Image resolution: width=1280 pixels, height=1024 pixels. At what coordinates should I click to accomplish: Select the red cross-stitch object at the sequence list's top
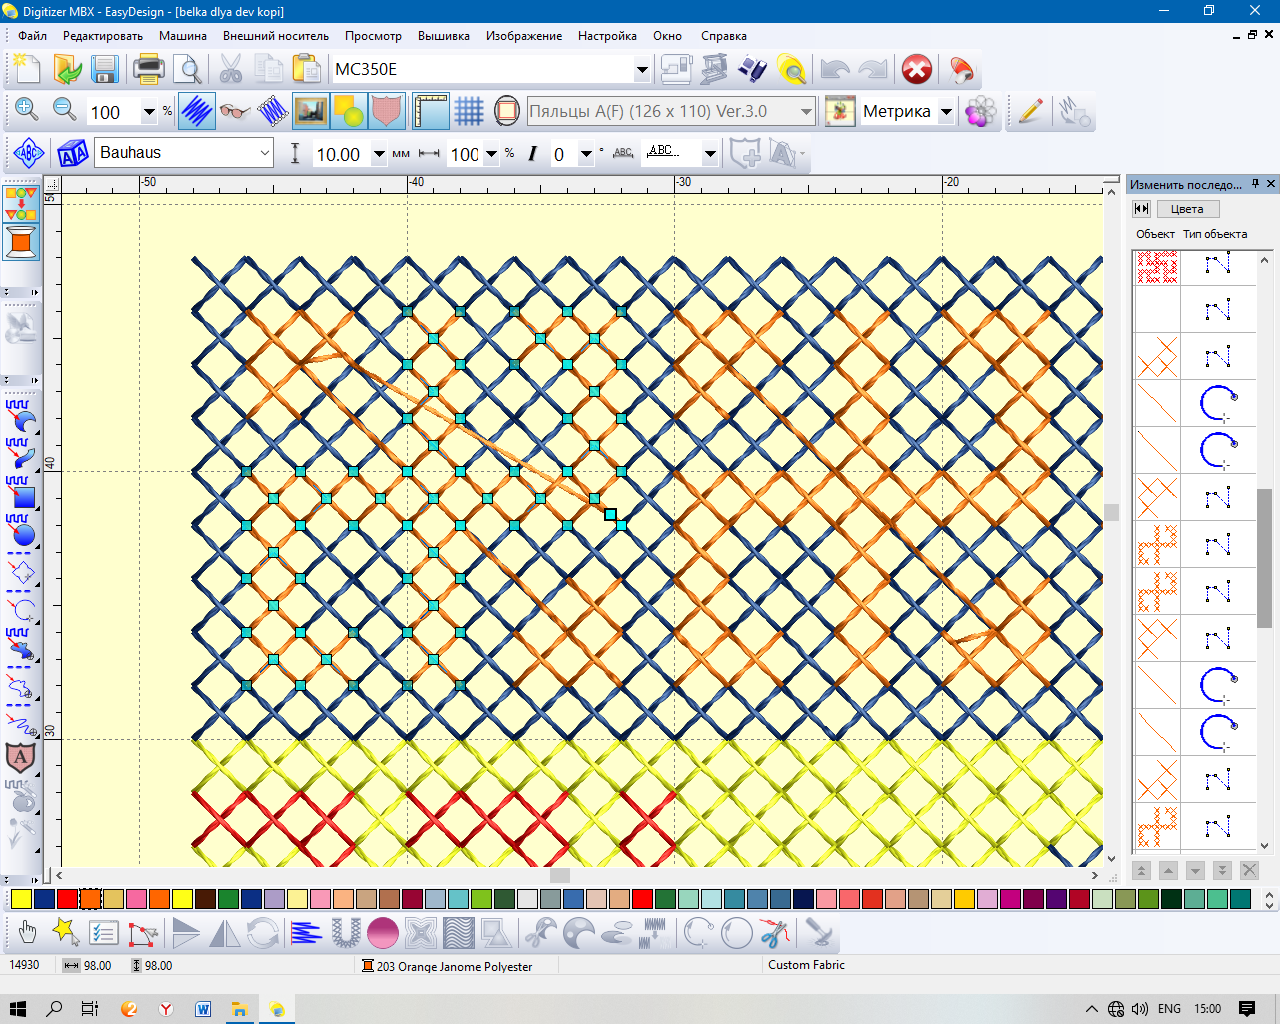click(x=1157, y=267)
